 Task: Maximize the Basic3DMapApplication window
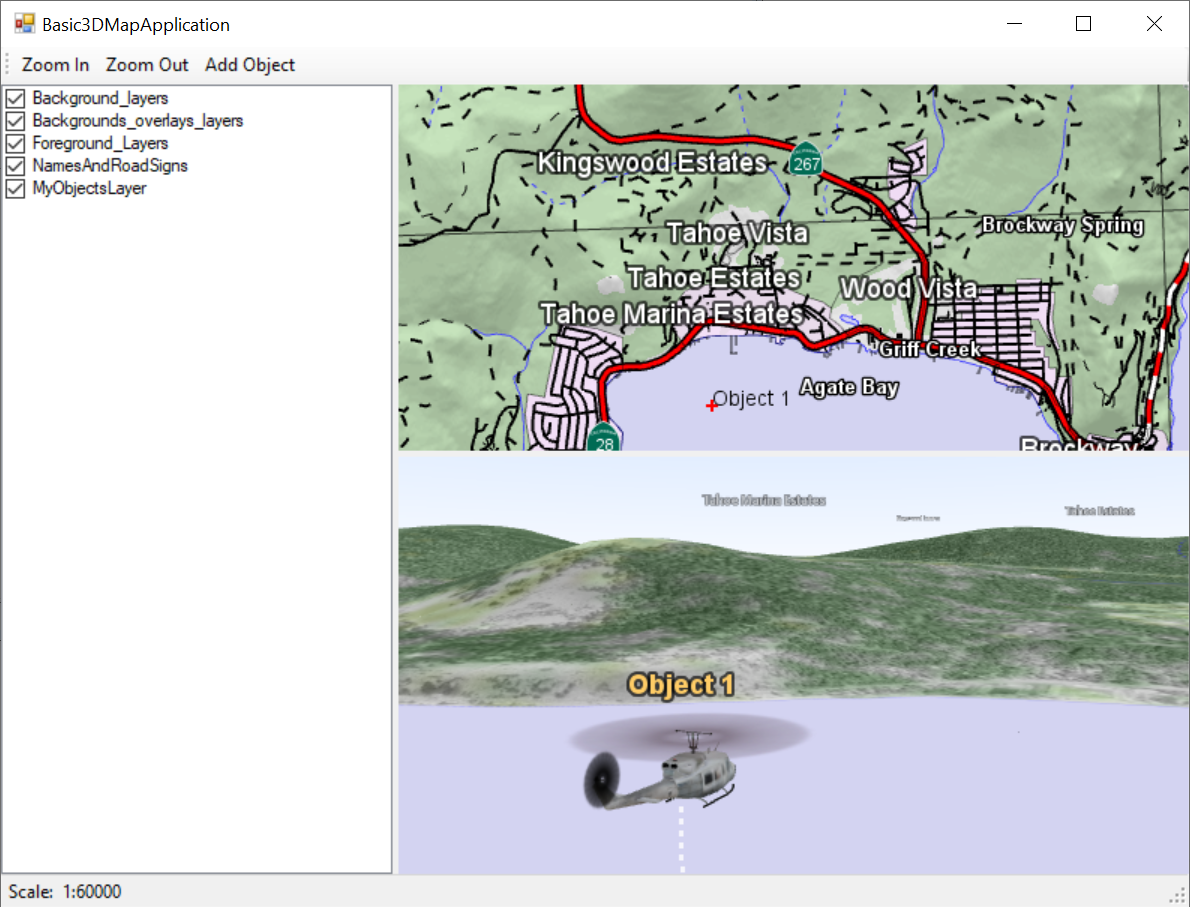click(x=1083, y=24)
